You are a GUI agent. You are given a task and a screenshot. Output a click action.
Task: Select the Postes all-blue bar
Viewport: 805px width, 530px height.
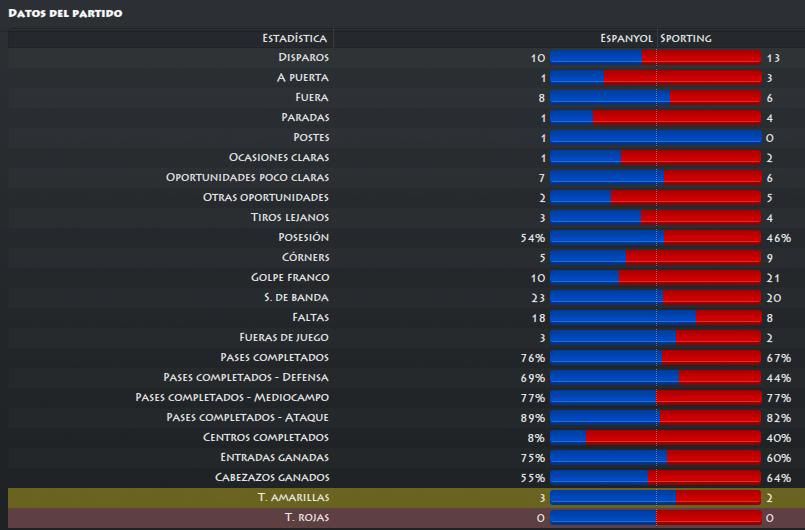coord(656,138)
